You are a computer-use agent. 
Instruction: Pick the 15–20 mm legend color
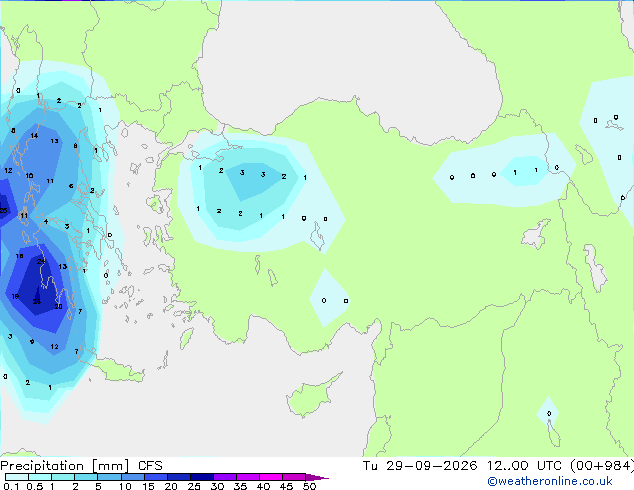tap(155, 477)
